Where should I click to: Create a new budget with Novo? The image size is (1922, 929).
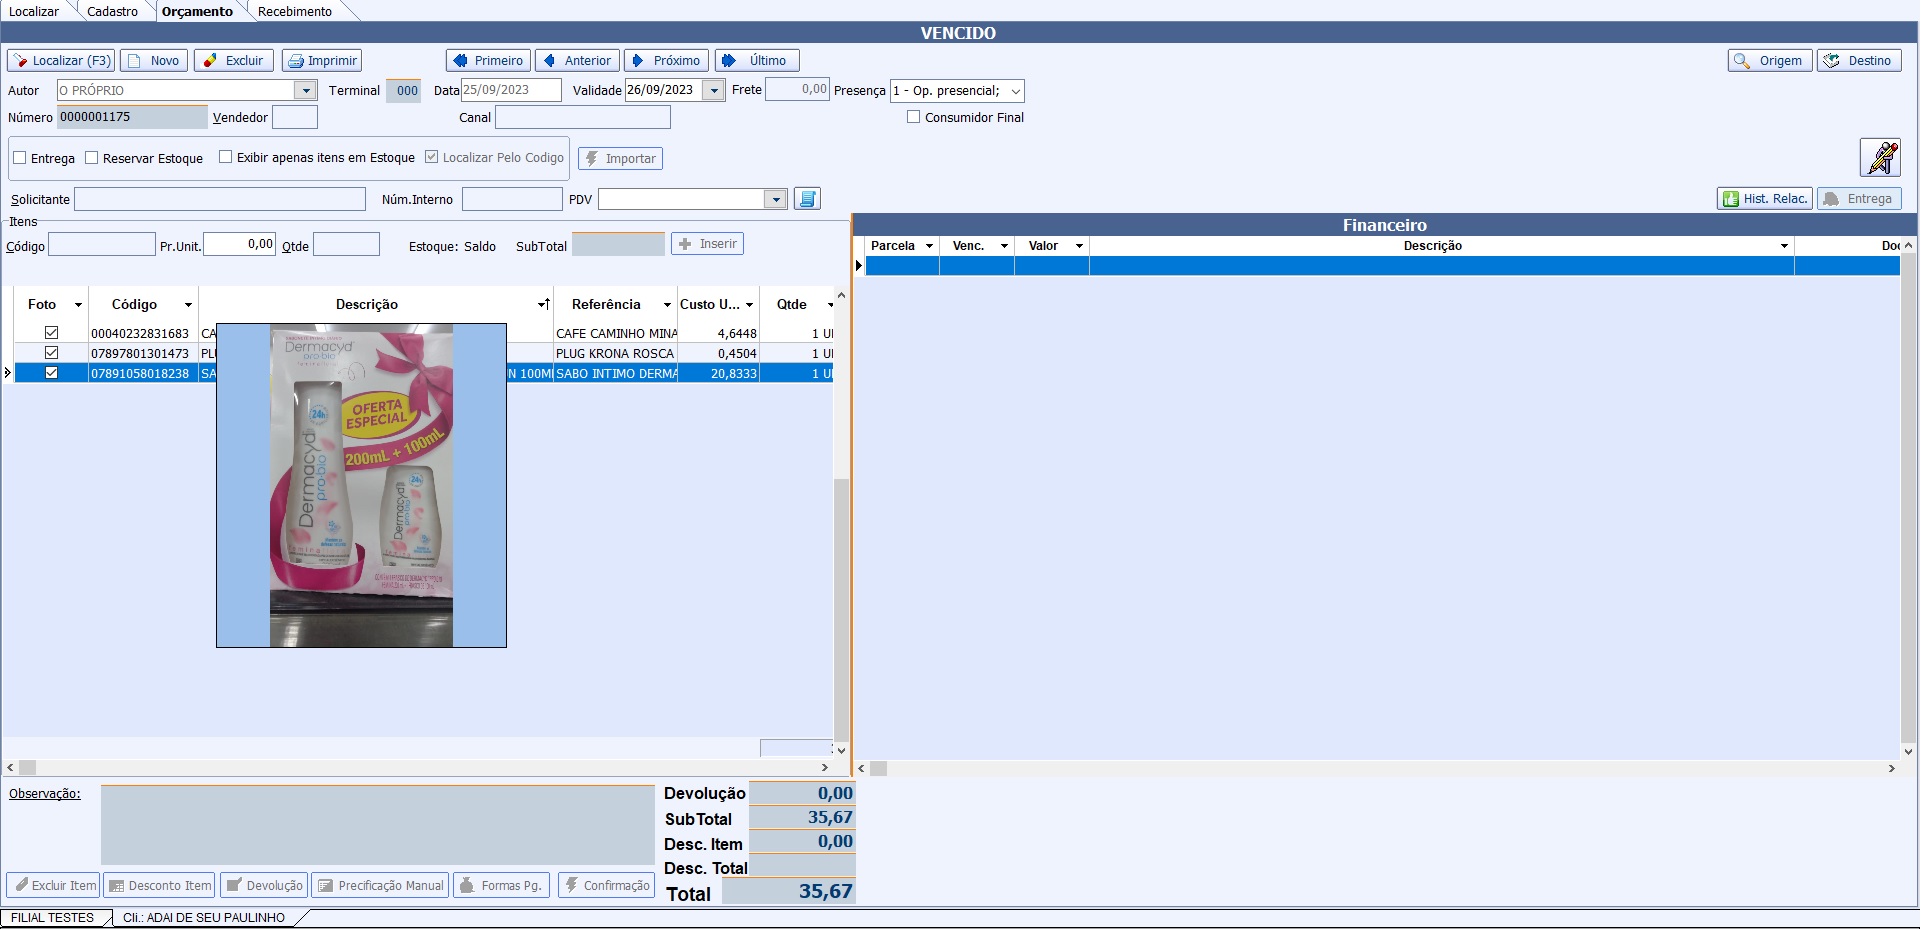154,61
